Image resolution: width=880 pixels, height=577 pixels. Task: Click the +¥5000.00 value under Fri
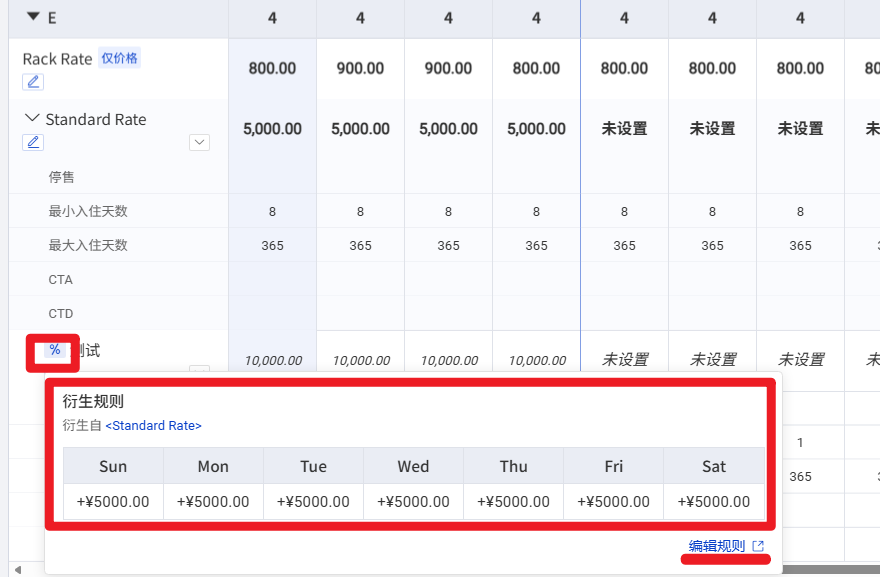tap(613, 501)
